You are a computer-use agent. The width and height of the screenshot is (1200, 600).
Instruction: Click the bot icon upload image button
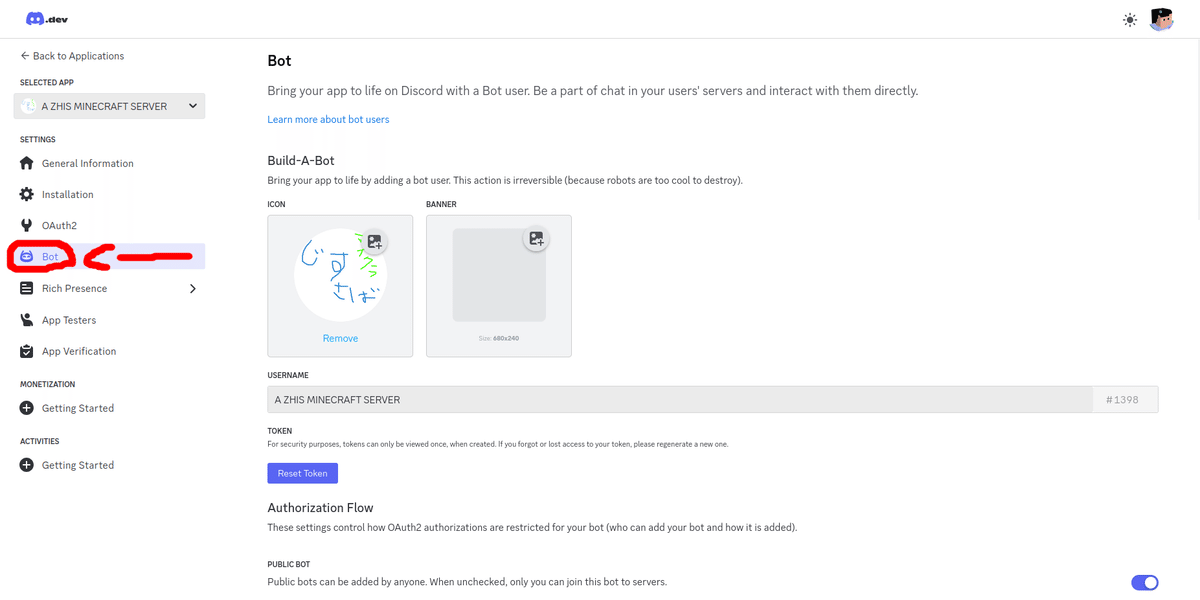(374, 241)
